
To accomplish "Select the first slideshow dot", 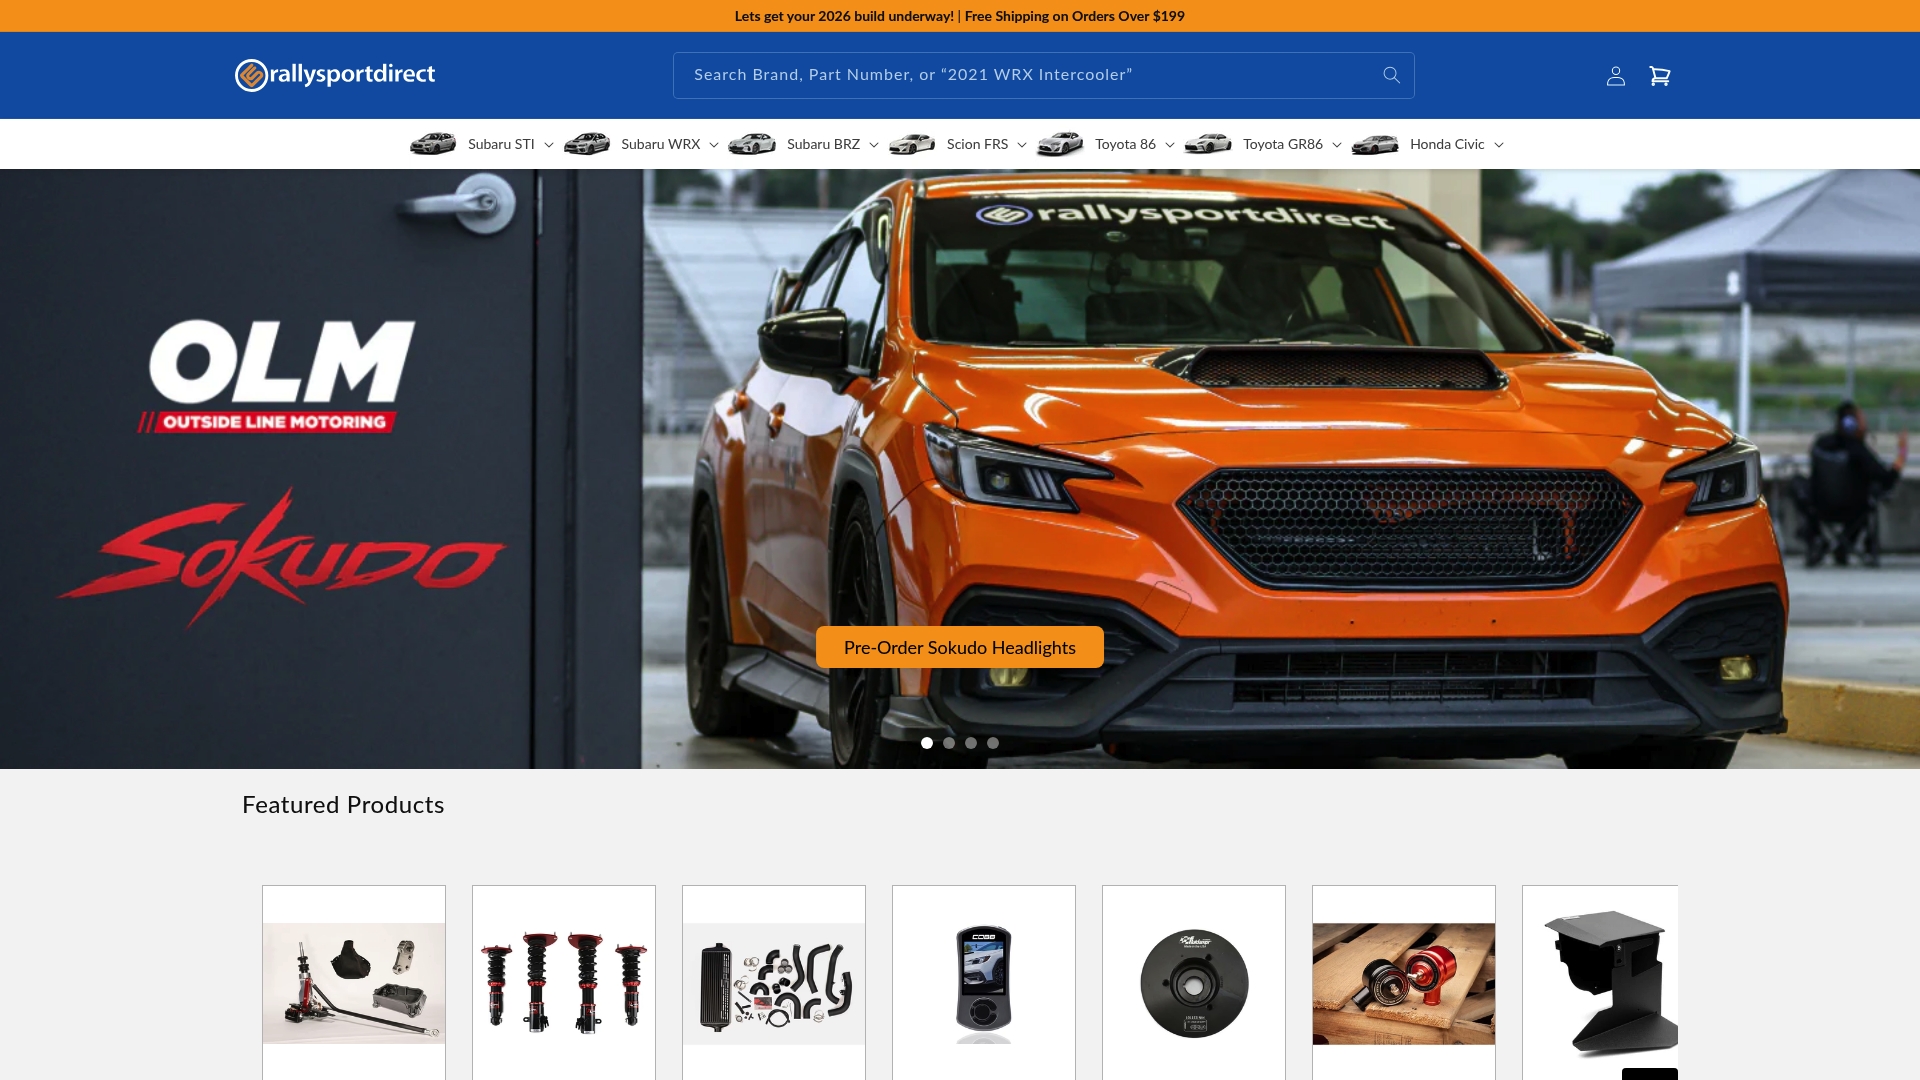I will point(927,743).
